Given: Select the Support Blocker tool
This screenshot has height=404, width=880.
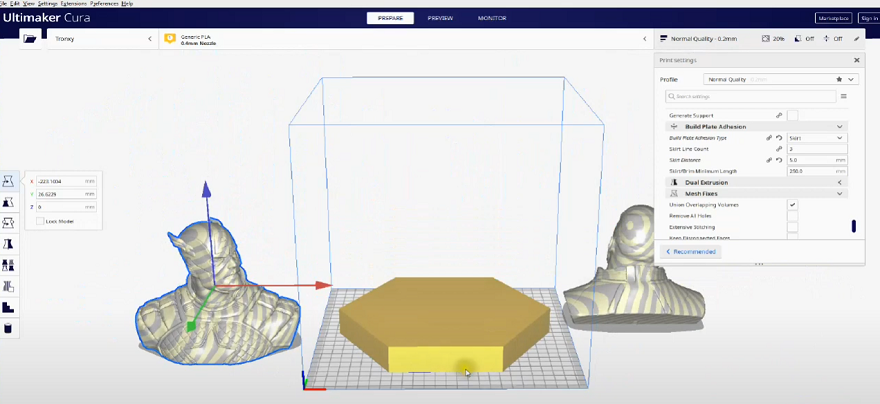Looking at the screenshot, I should pyautogui.click(x=9, y=286).
